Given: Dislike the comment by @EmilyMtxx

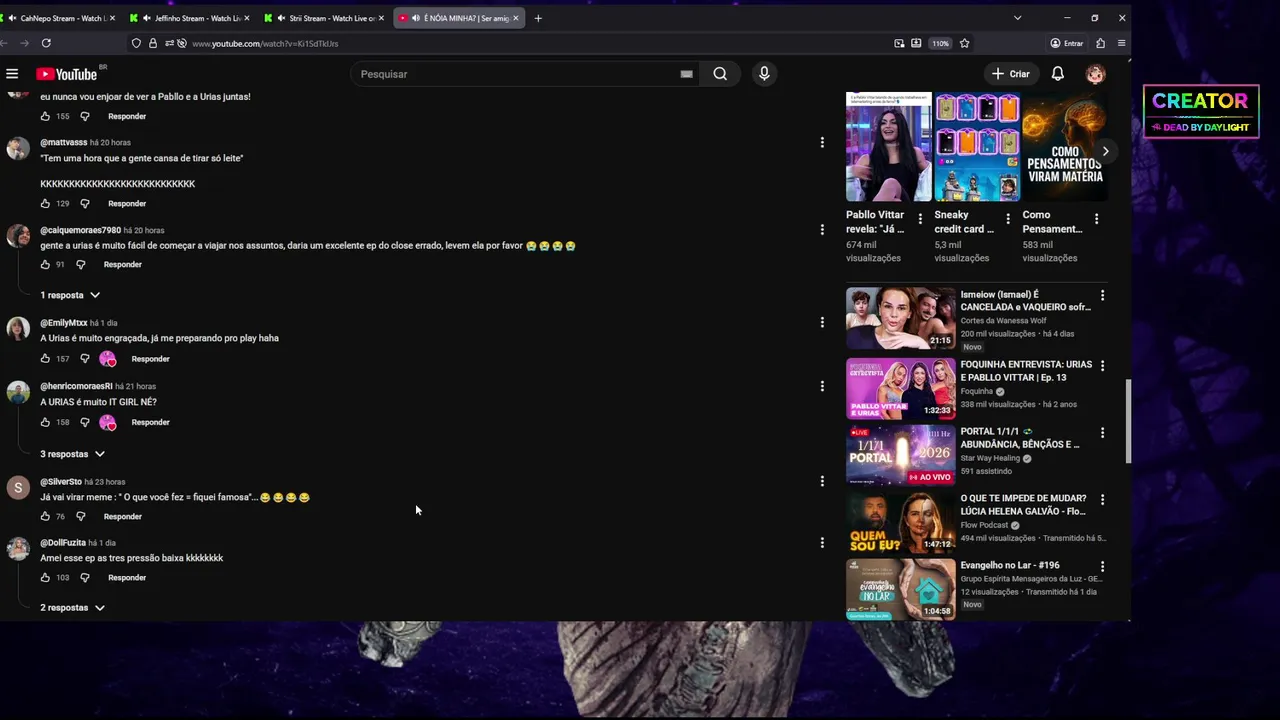Looking at the screenshot, I should (85, 359).
